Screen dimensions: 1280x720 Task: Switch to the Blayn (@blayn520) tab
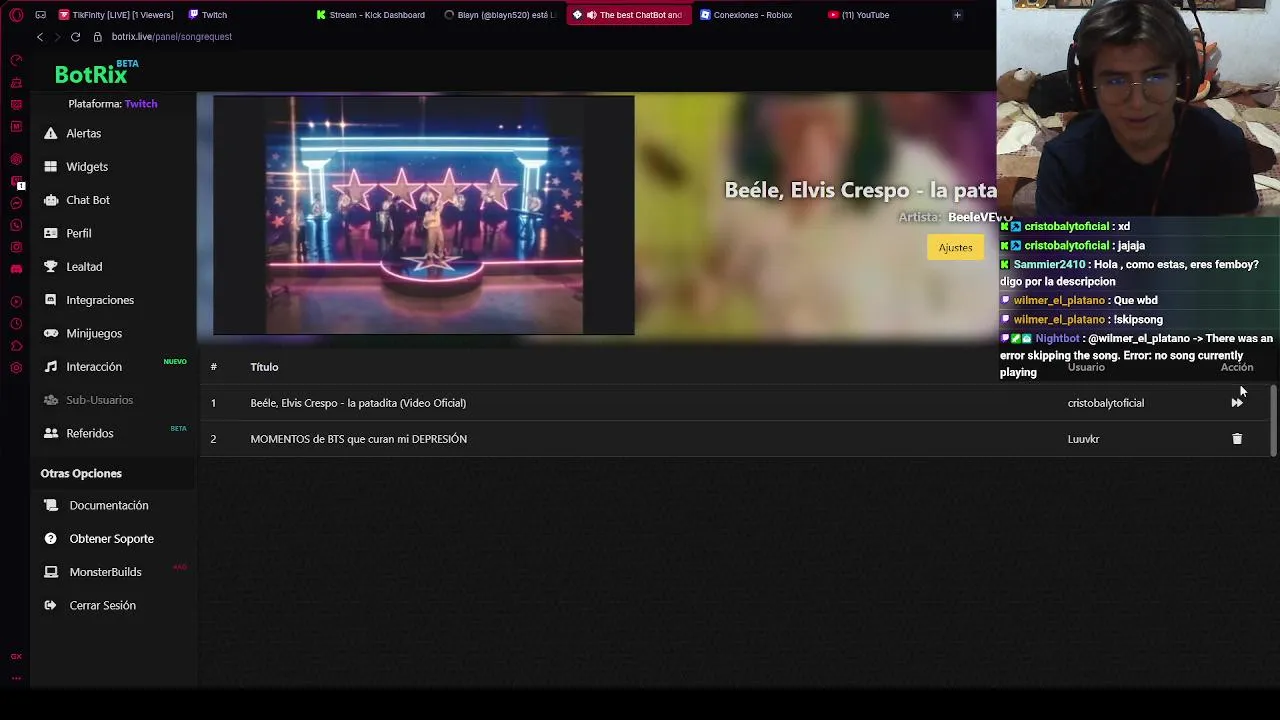click(500, 15)
